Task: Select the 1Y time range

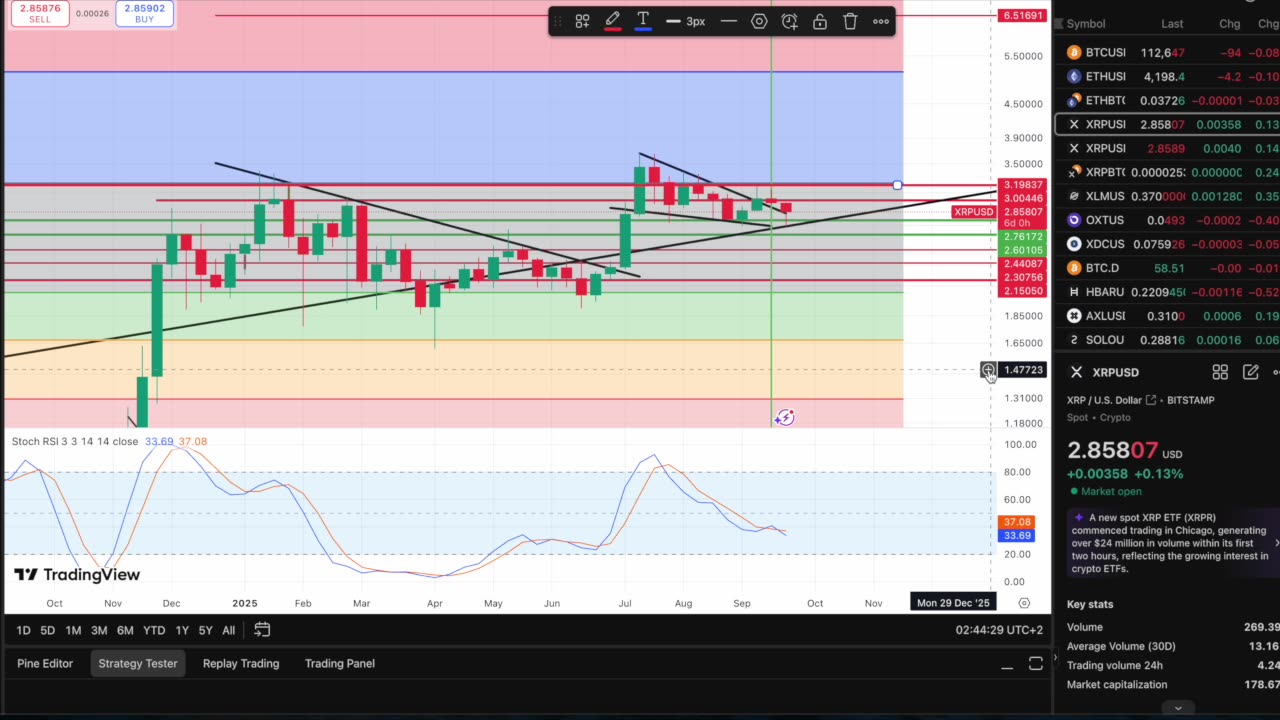Action: [x=182, y=630]
